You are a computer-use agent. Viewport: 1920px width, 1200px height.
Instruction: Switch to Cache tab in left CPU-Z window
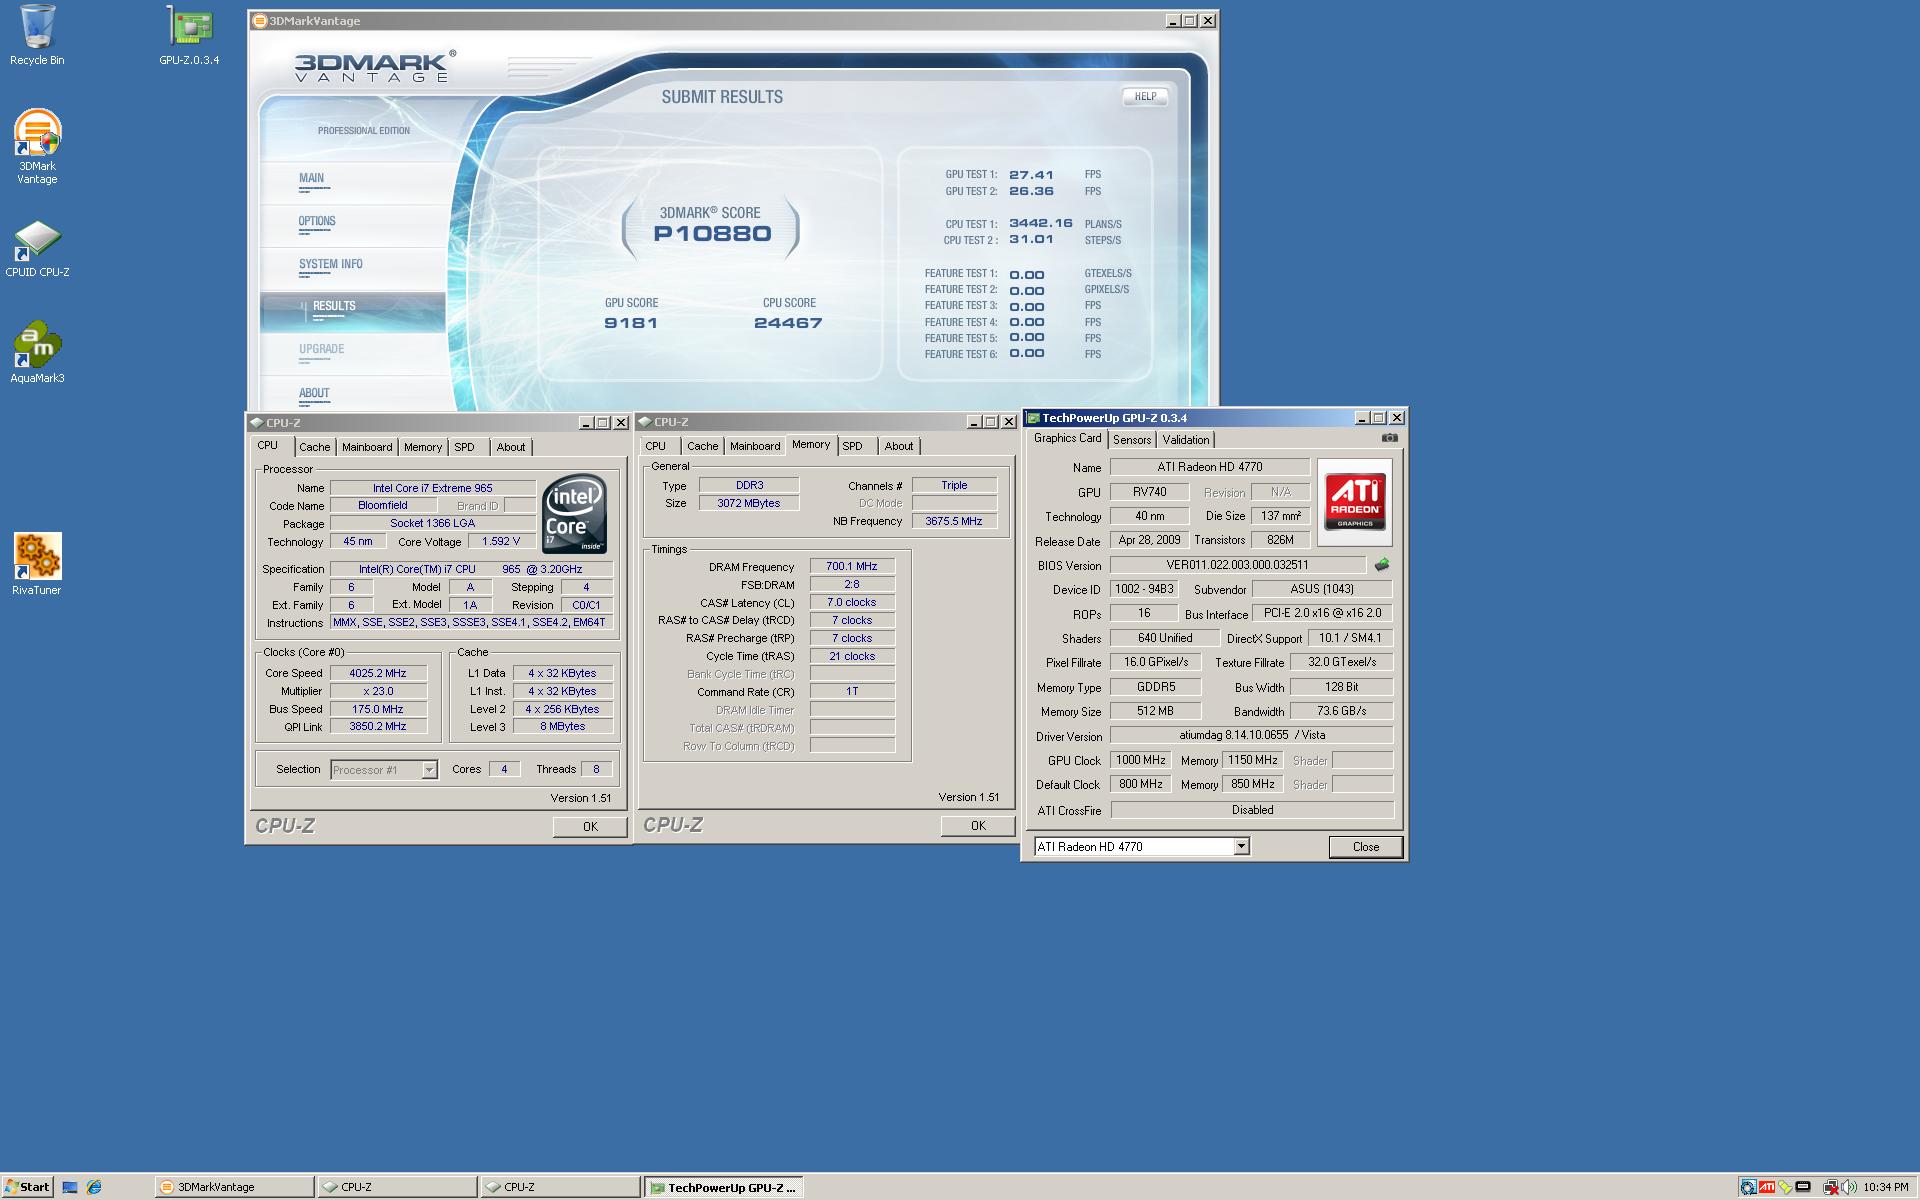pos(314,447)
